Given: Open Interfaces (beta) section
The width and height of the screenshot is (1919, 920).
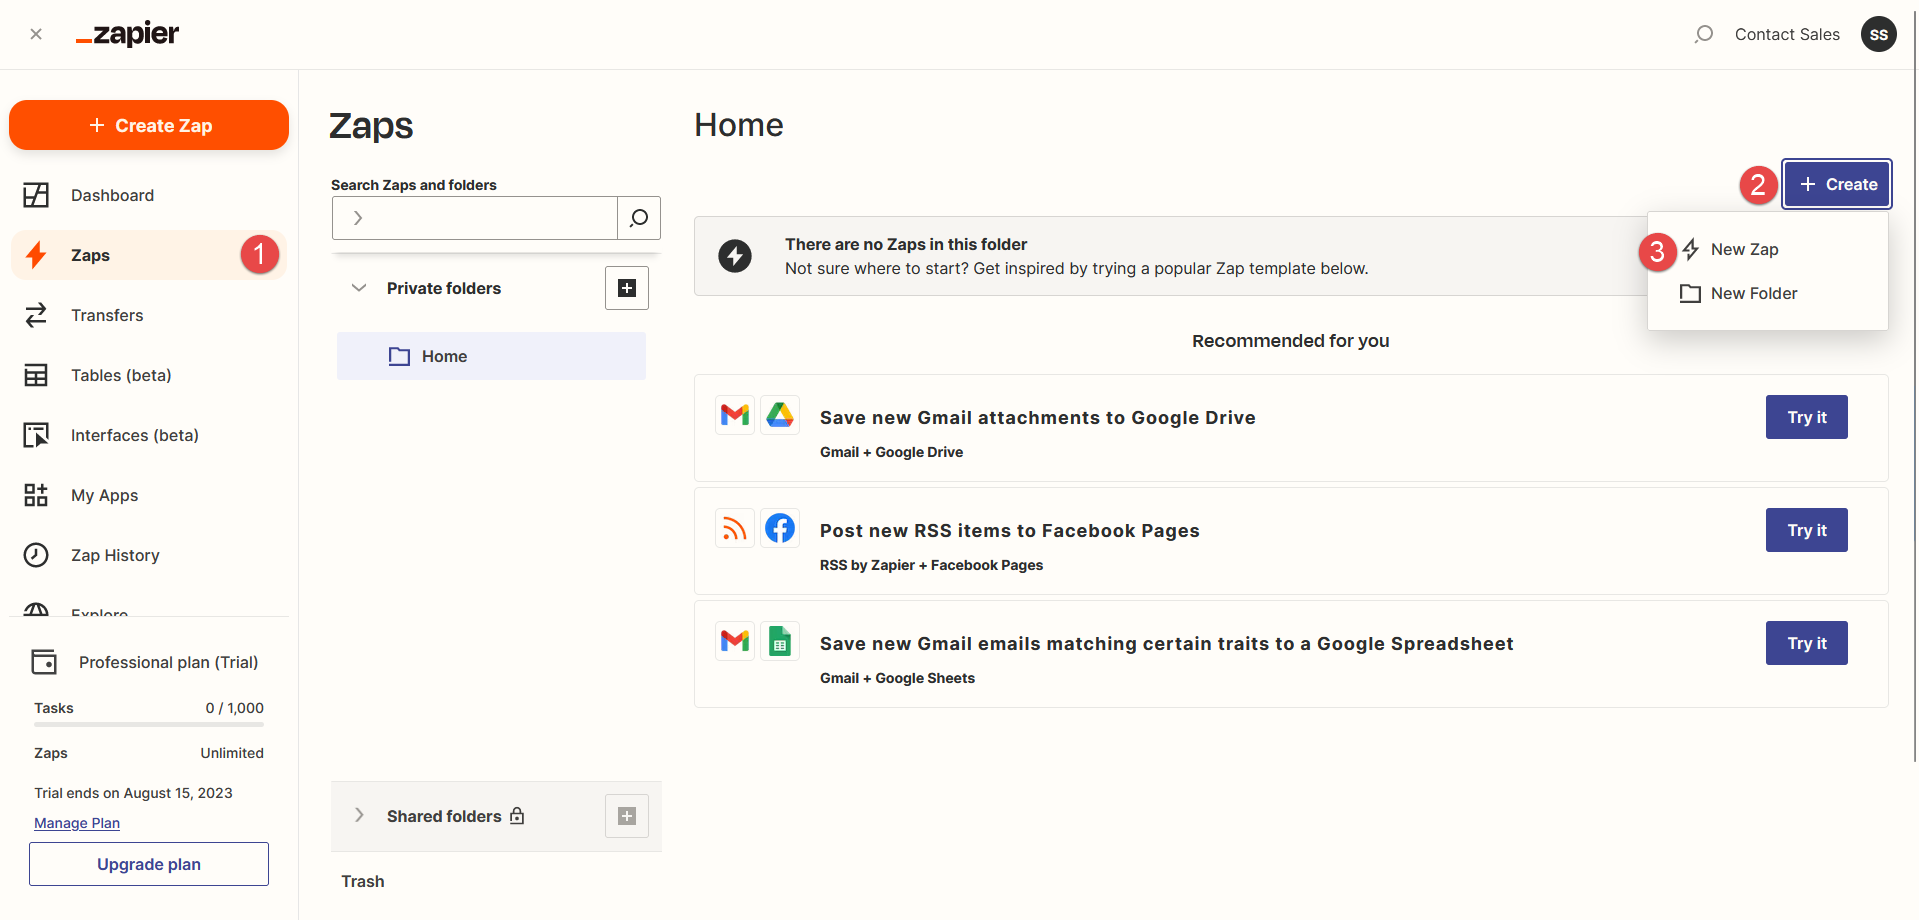Looking at the screenshot, I should coord(149,435).
